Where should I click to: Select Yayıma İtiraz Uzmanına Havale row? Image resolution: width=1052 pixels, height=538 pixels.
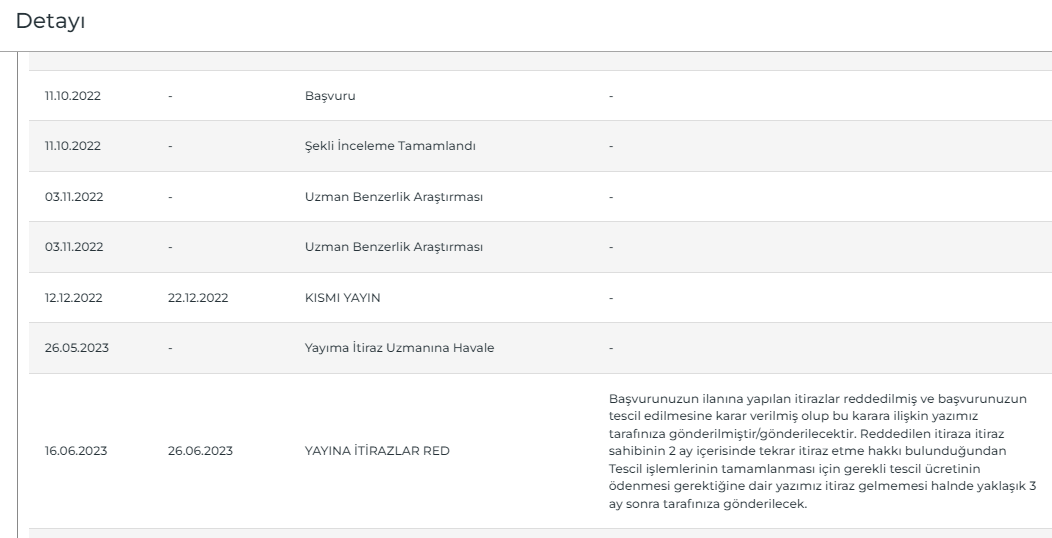399,348
